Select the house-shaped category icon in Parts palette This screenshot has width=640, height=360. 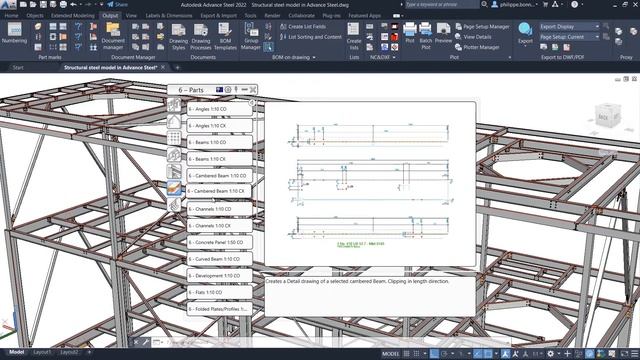(x=174, y=121)
